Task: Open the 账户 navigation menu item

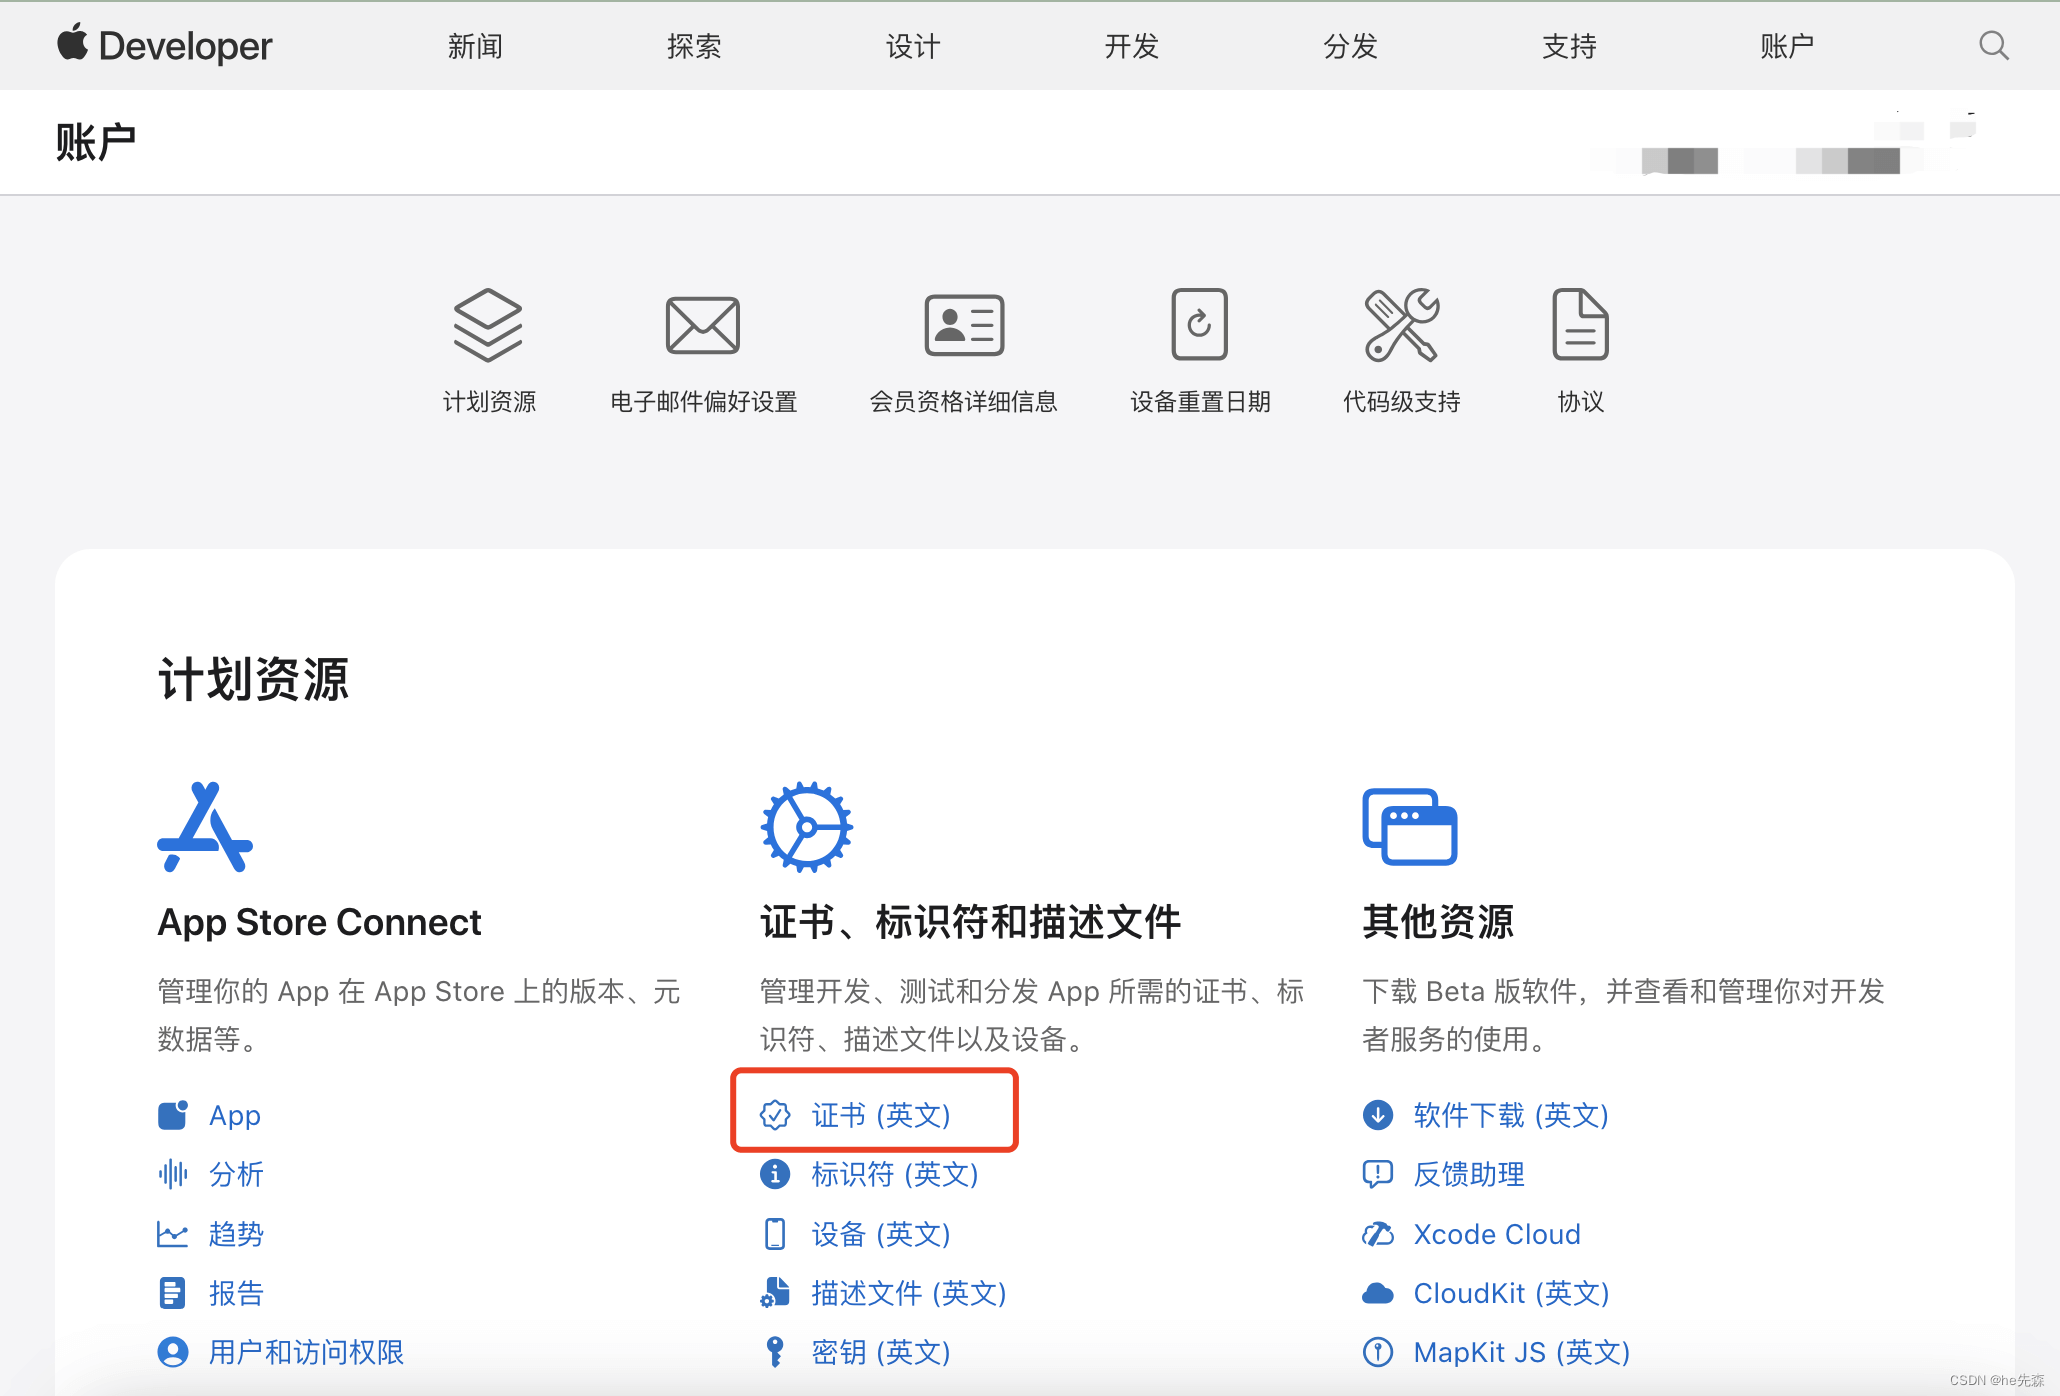Action: click(1787, 46)
